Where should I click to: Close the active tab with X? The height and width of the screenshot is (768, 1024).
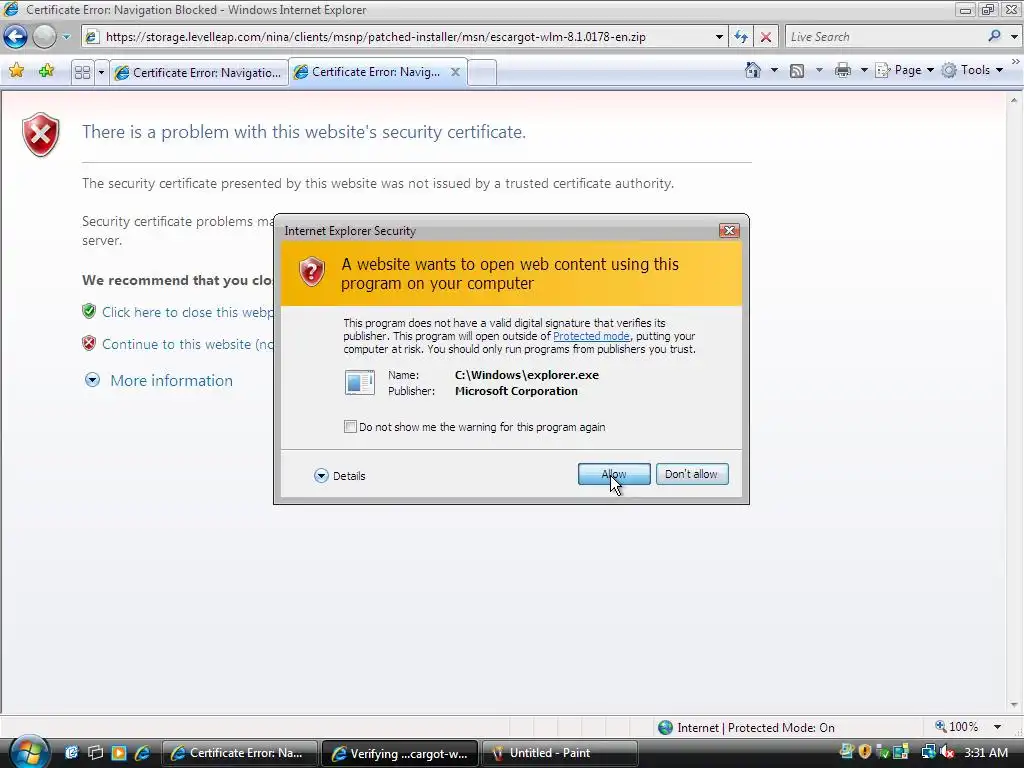pyautogui.click(x=455, y=72)
